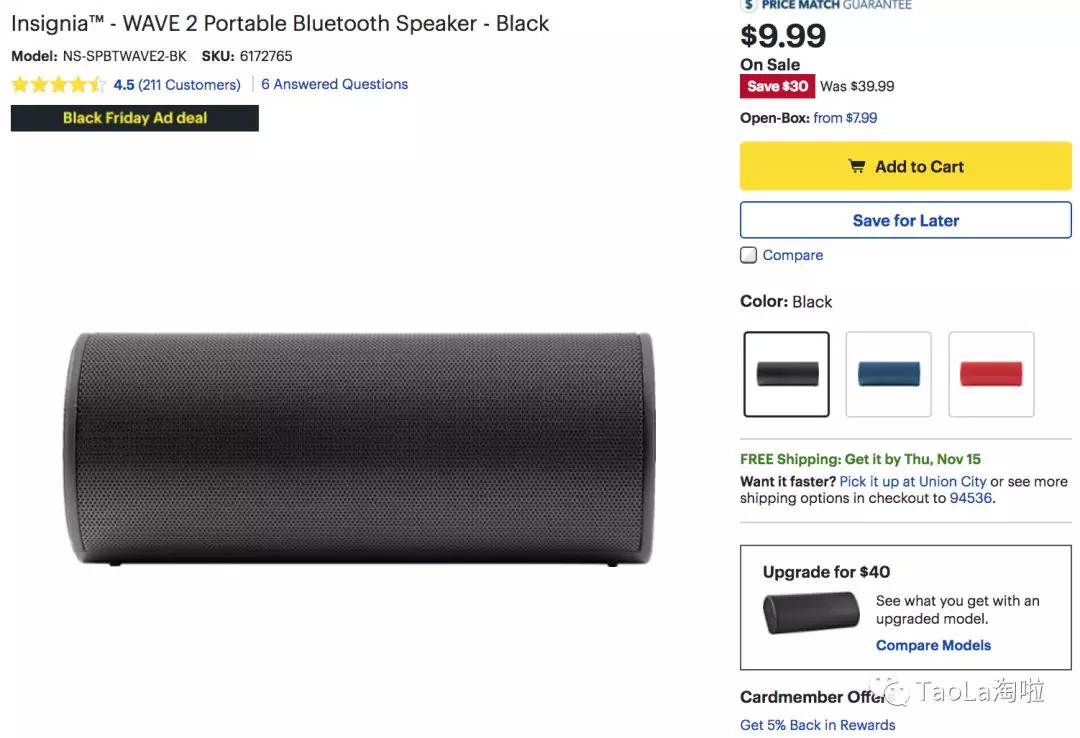This screenshot has height=738, width=1080.
Task: Click the Save $30 badge
Action: (777, 86)
